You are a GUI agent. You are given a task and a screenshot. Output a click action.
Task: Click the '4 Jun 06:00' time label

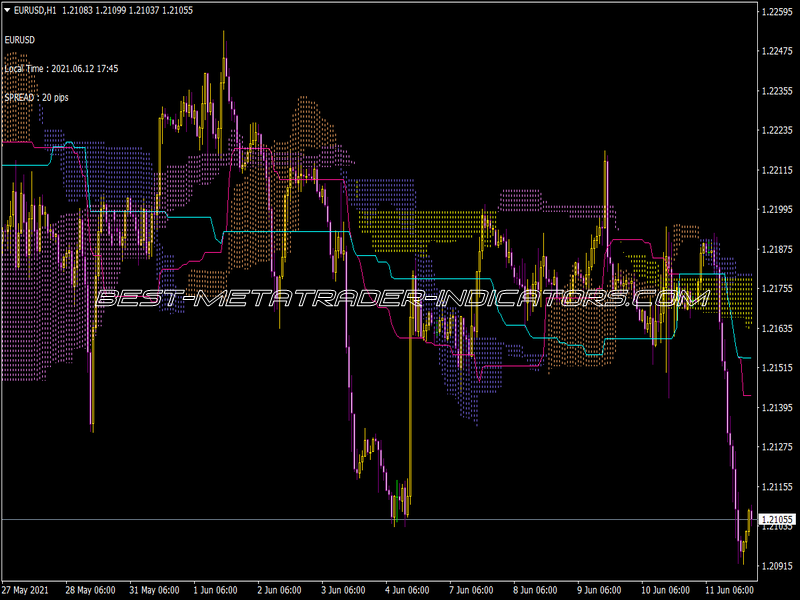(407, 590)
